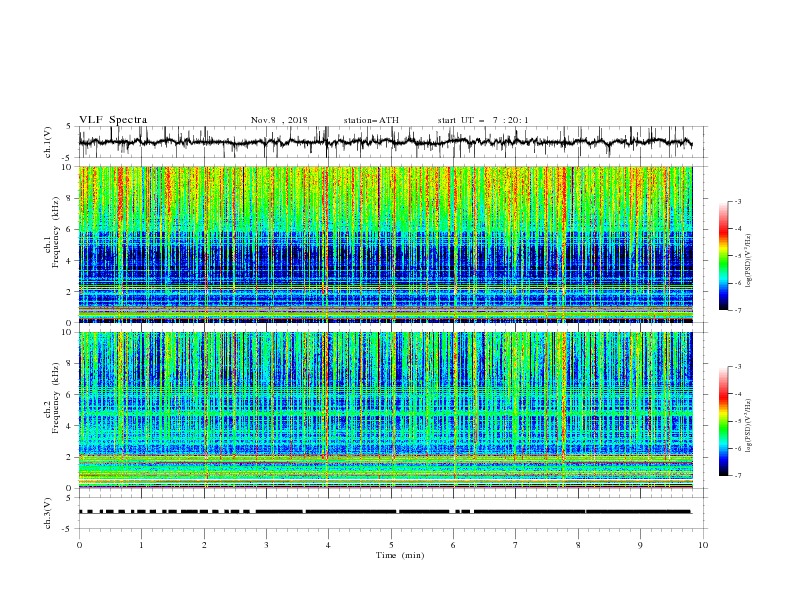This screenshot has width=792, height=612.
Task: Select the "start UT = 7 :20: 1" text
Action: coord(483,120)
